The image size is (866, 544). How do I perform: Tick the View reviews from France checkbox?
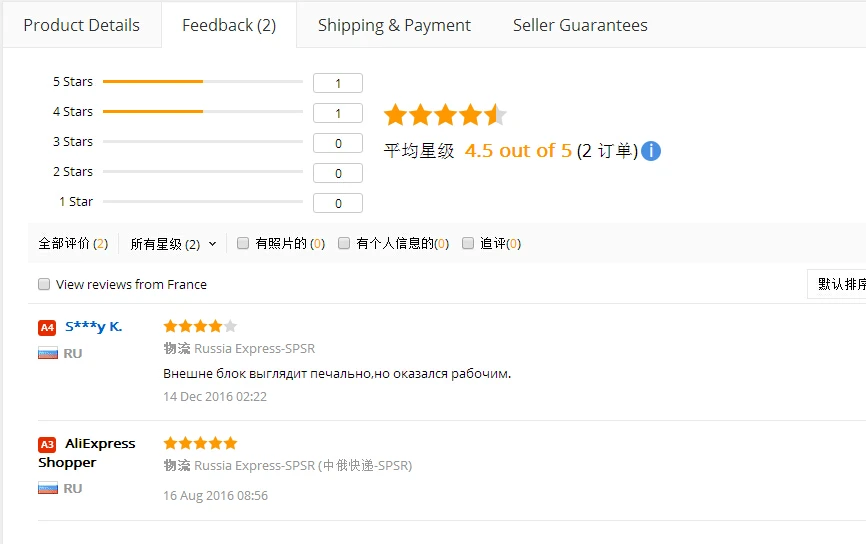tap(44, 284)
